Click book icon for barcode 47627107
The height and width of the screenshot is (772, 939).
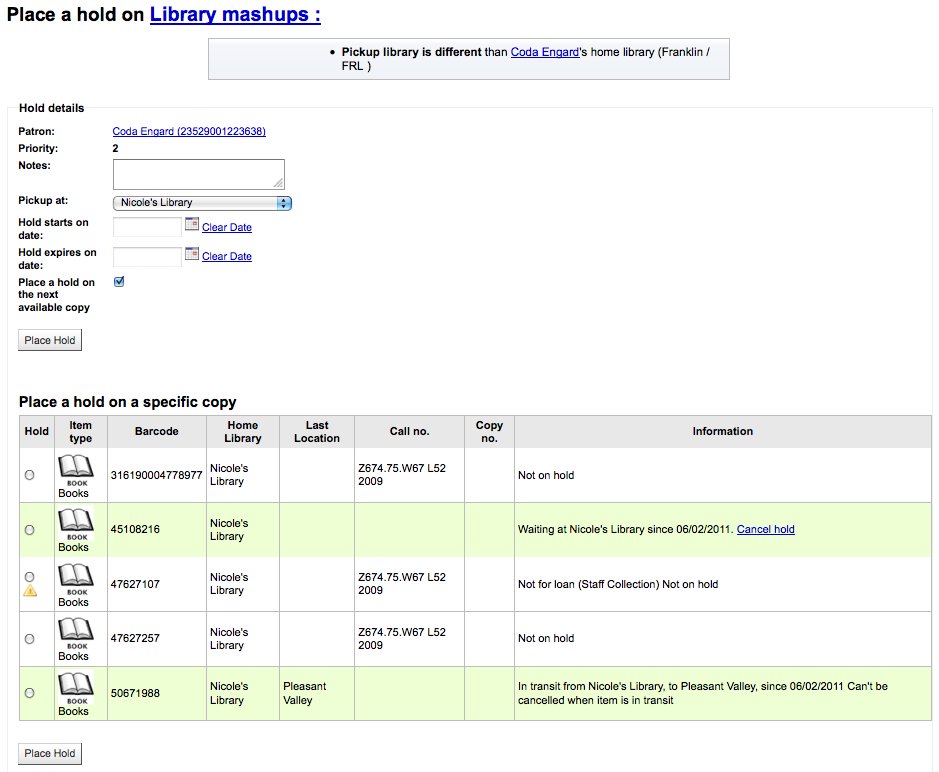click(x=75, y=580)
